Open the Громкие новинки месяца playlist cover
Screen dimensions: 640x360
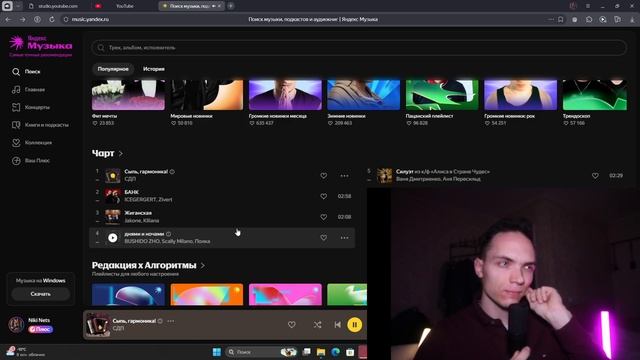[x=285, y=95]
